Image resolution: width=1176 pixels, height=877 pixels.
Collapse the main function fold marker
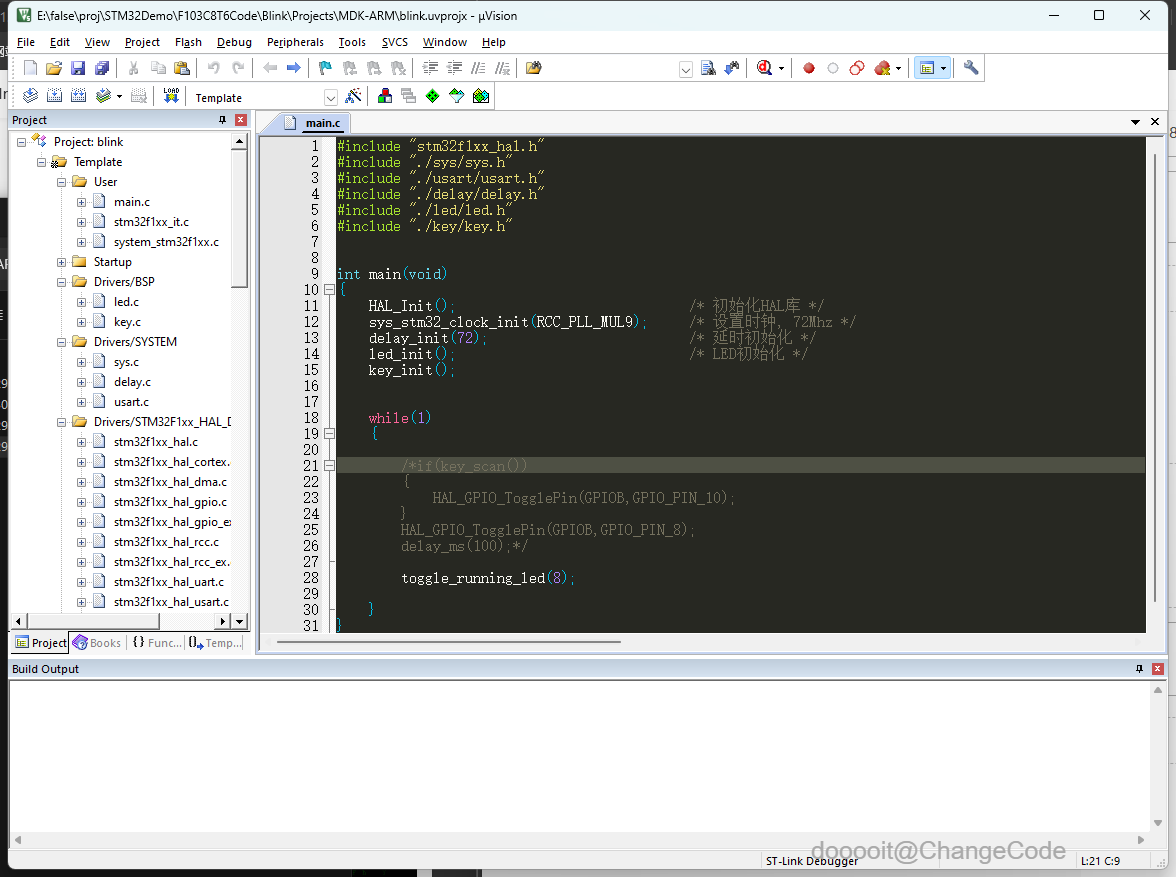329,290
